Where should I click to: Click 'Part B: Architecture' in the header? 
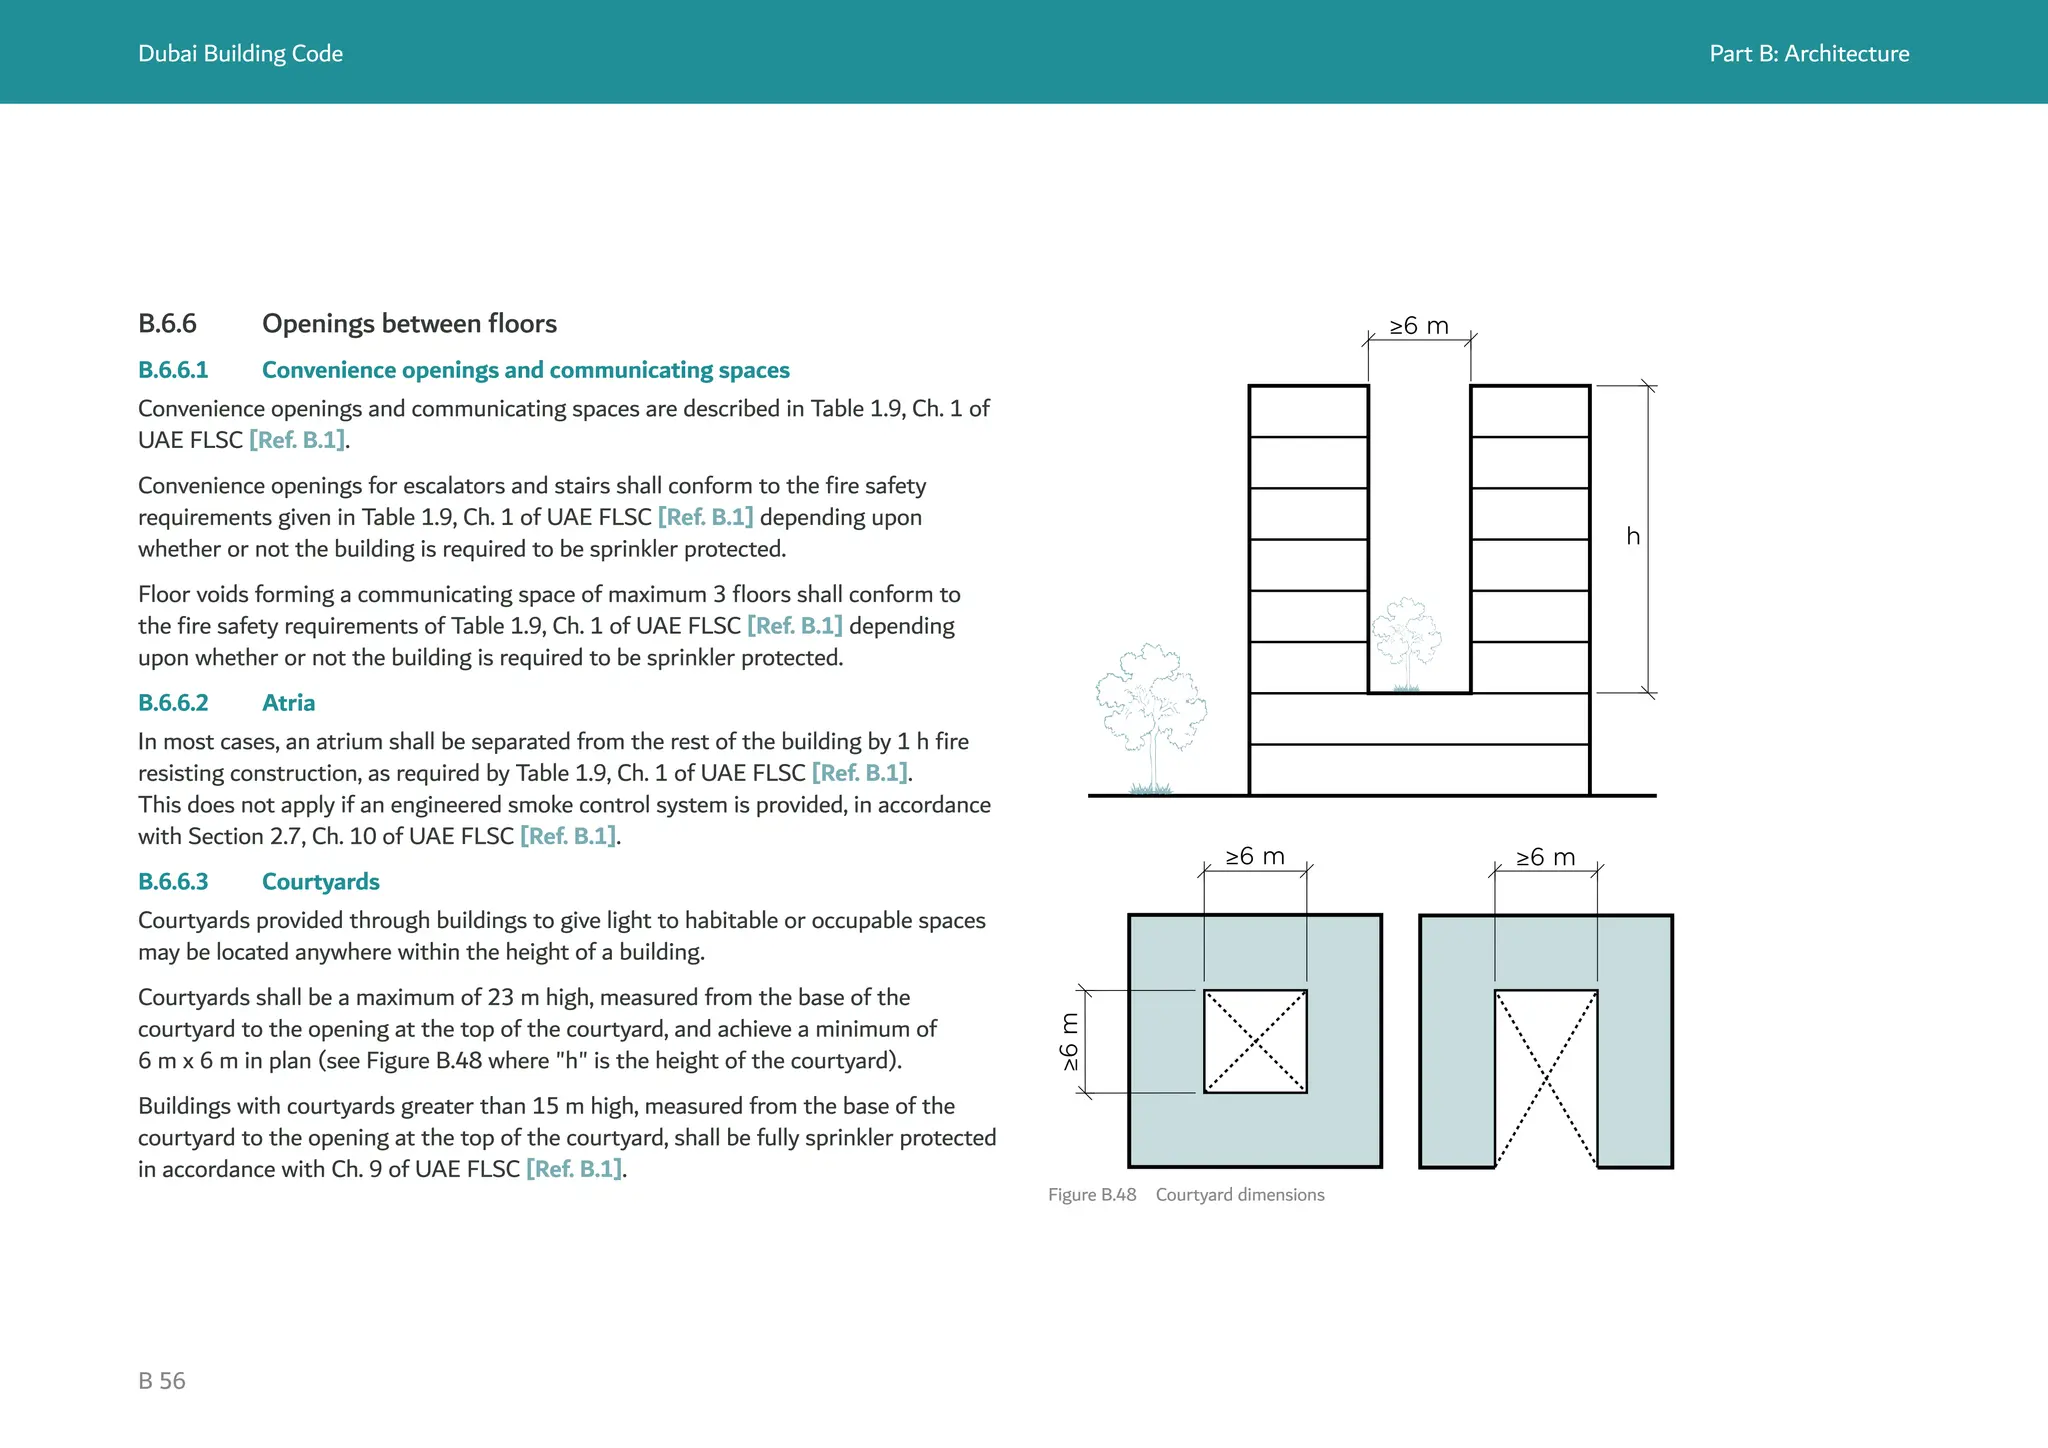pyautogui.click(x=1809, y=54)
